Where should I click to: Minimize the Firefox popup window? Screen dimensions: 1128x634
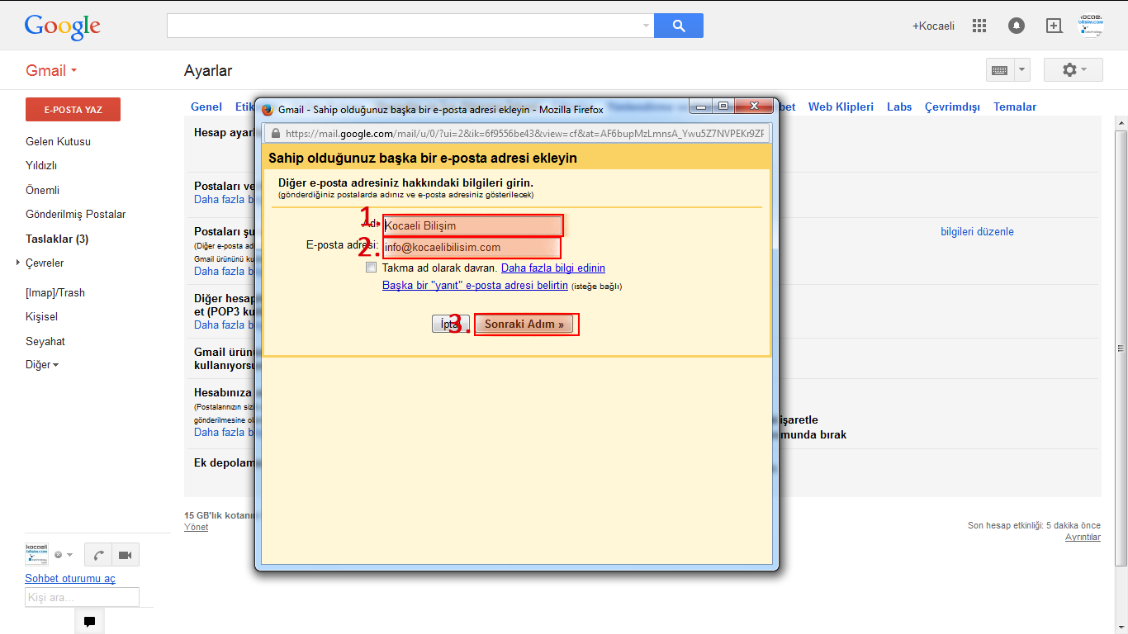(x=701, y=106)
